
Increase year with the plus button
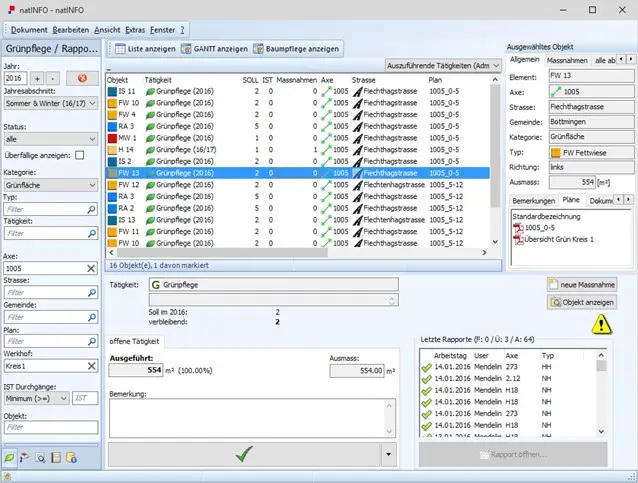[x=37, y=78]
